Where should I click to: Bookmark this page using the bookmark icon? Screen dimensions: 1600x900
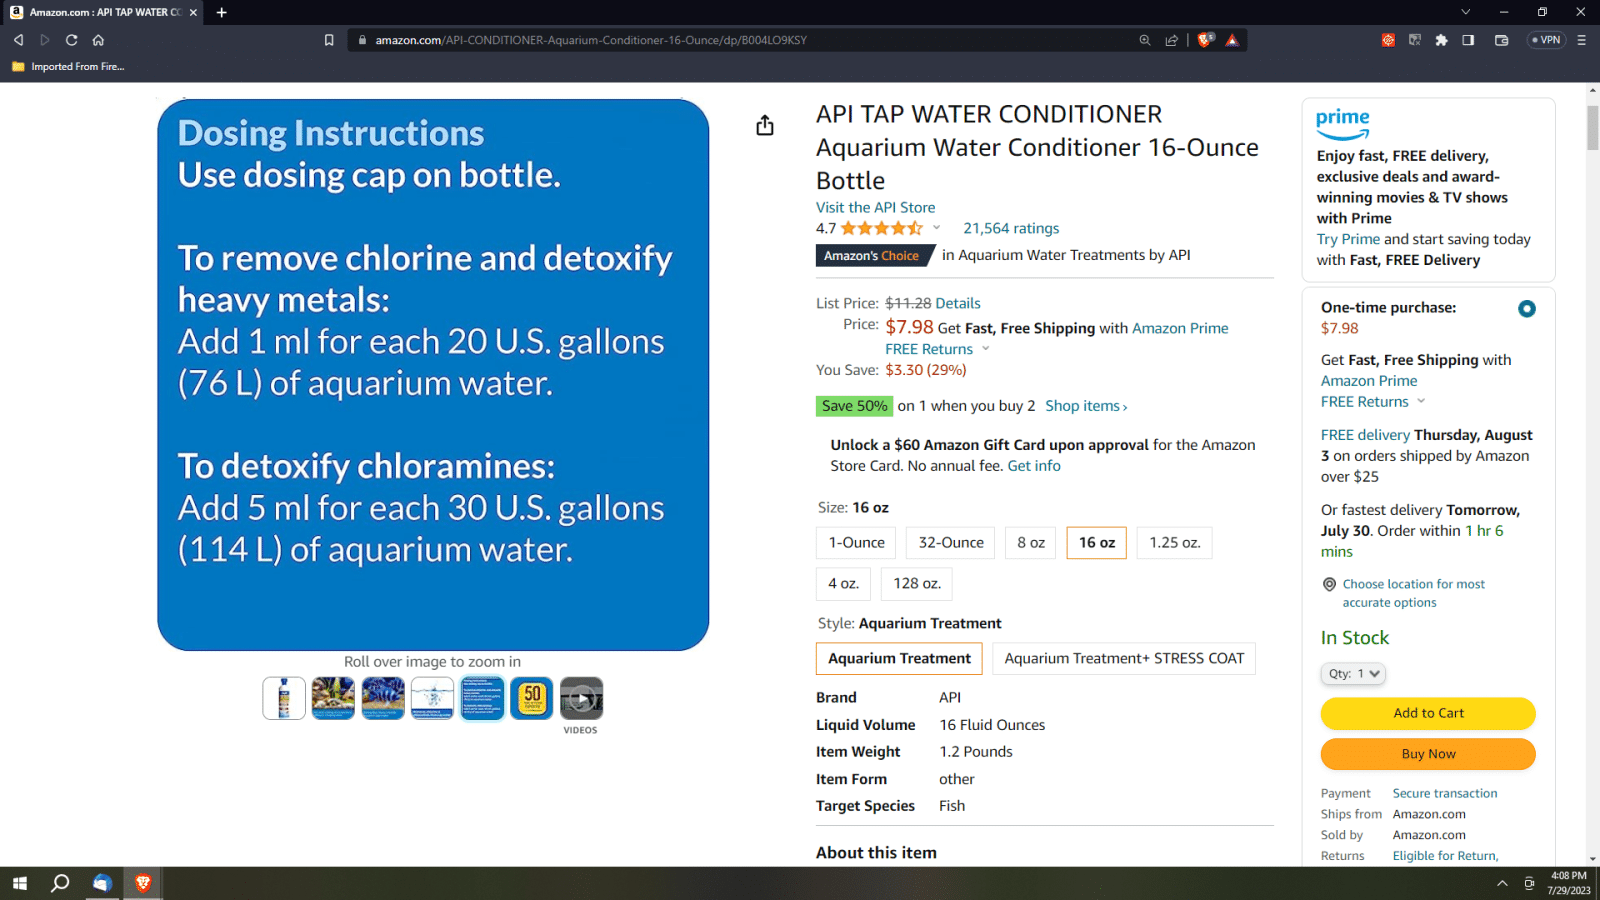point(329,40)
